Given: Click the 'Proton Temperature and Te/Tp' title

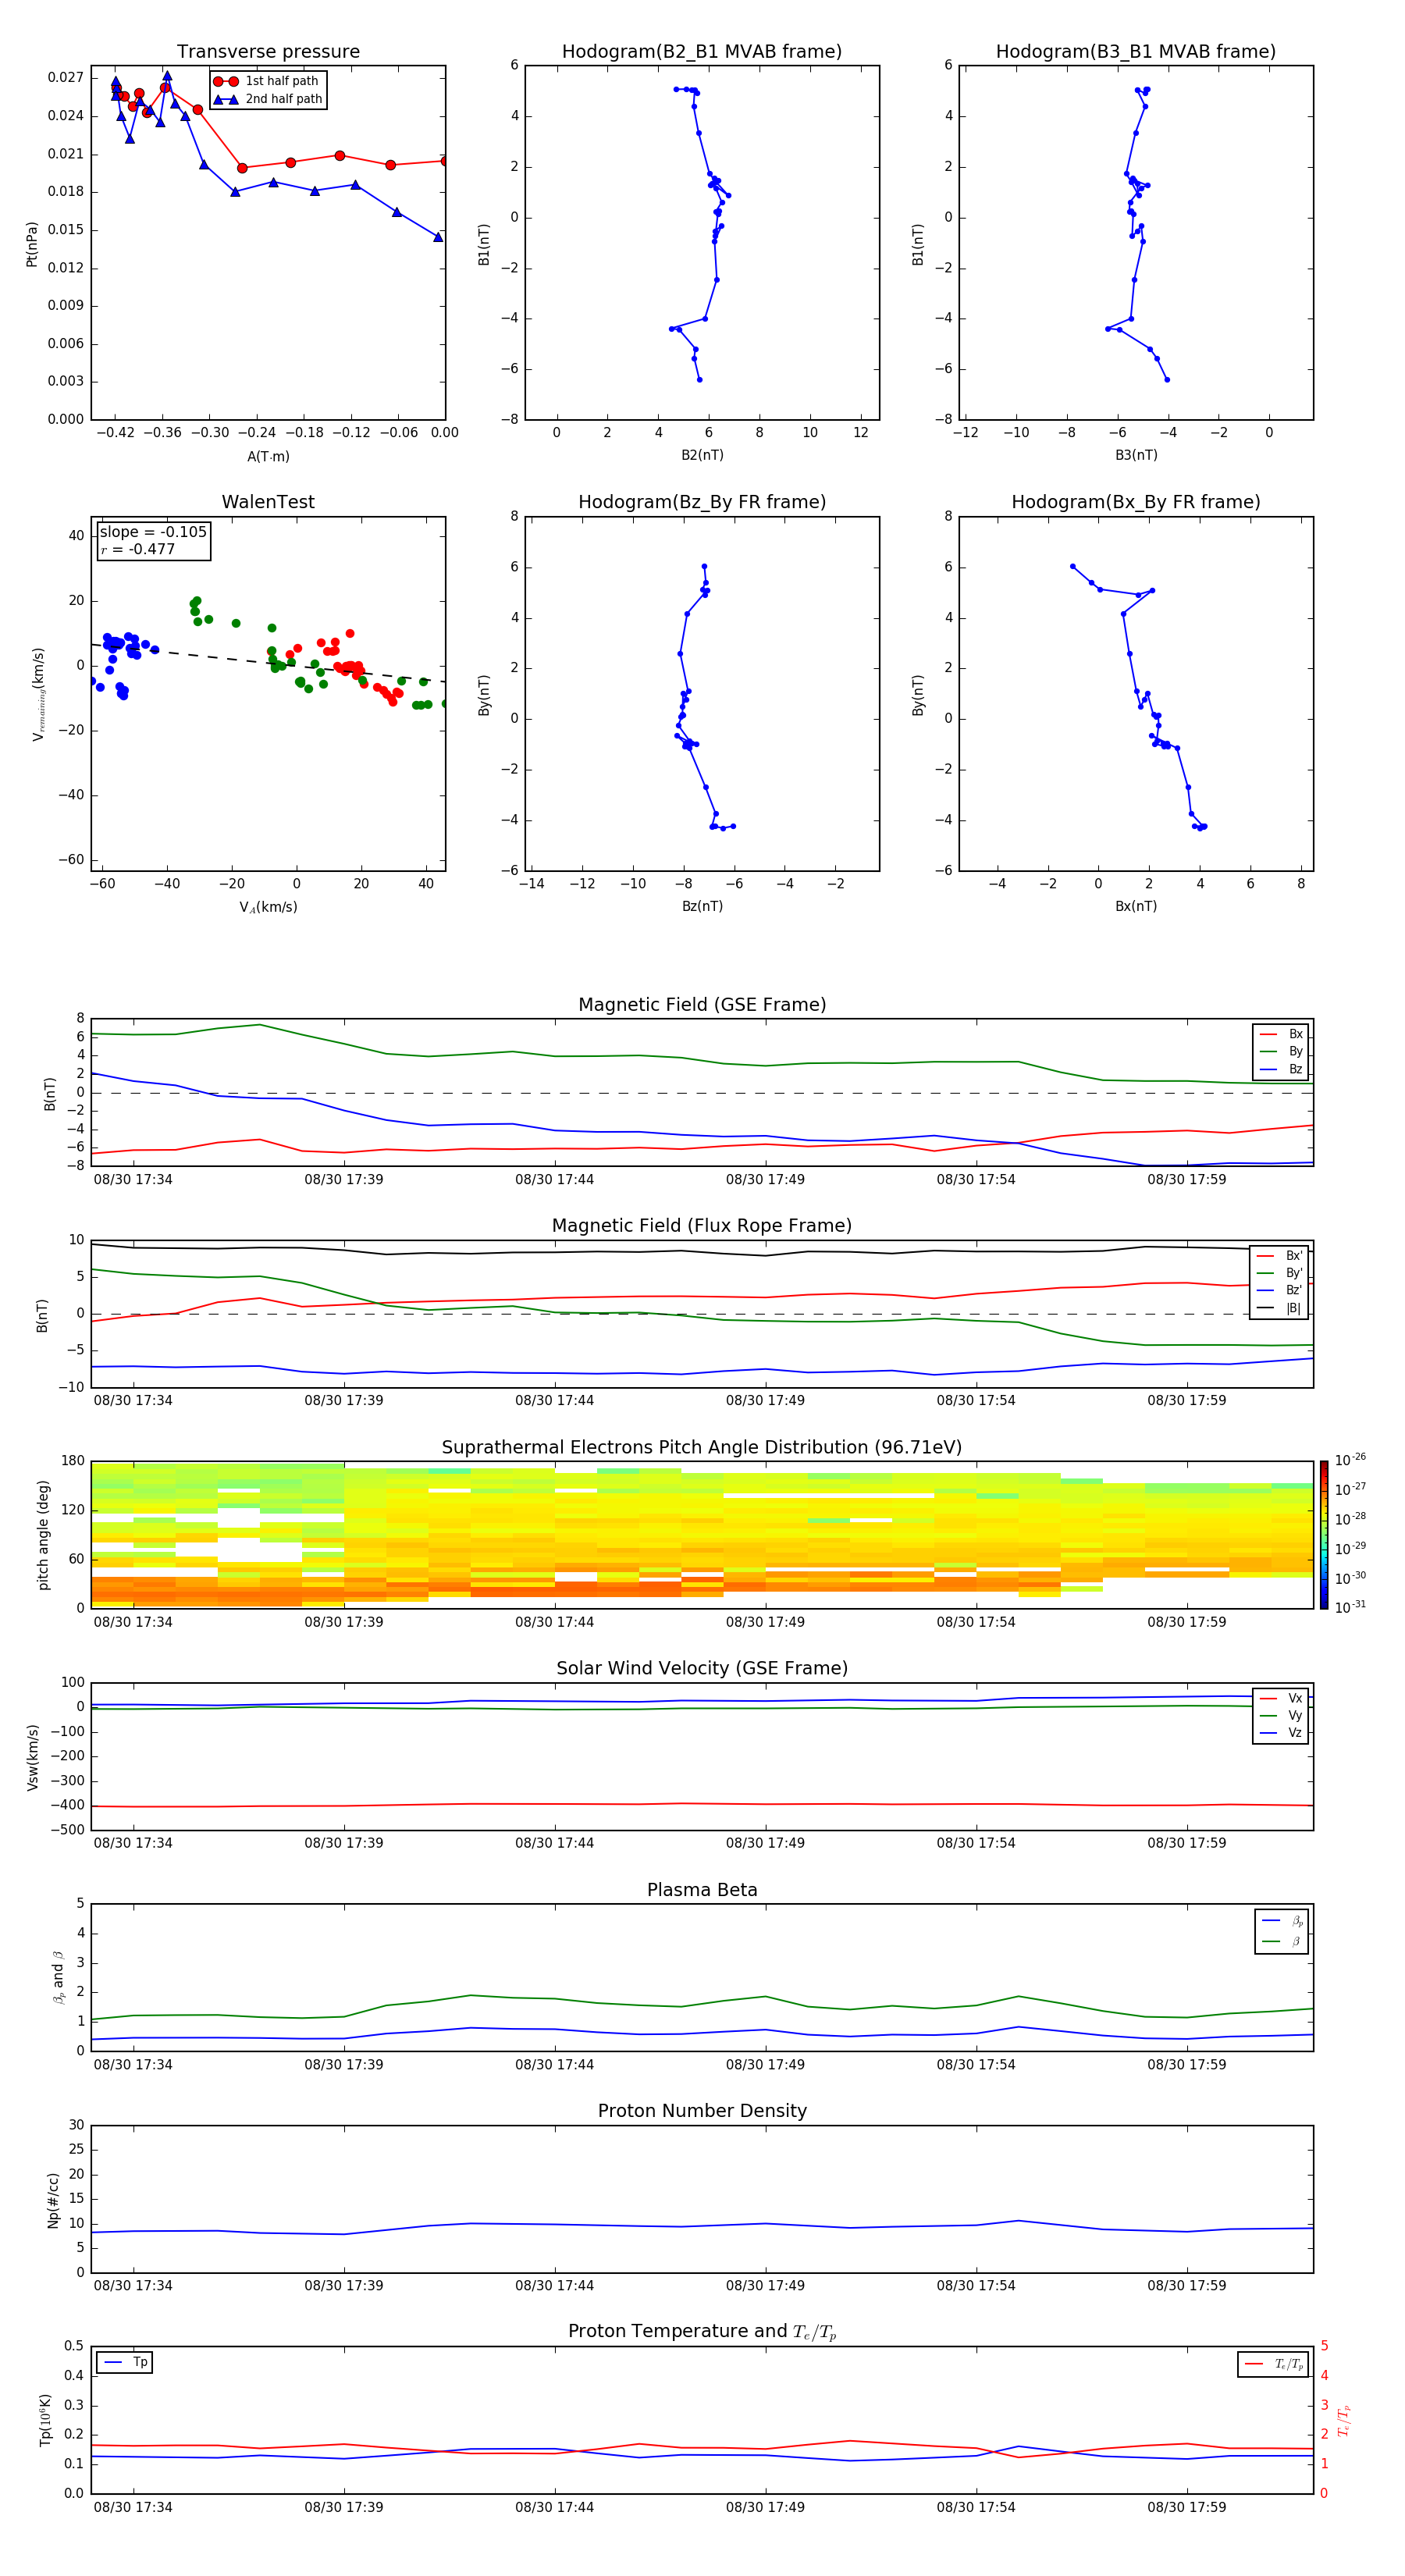Looking at the screenshot, I should tap(702, 2333).
